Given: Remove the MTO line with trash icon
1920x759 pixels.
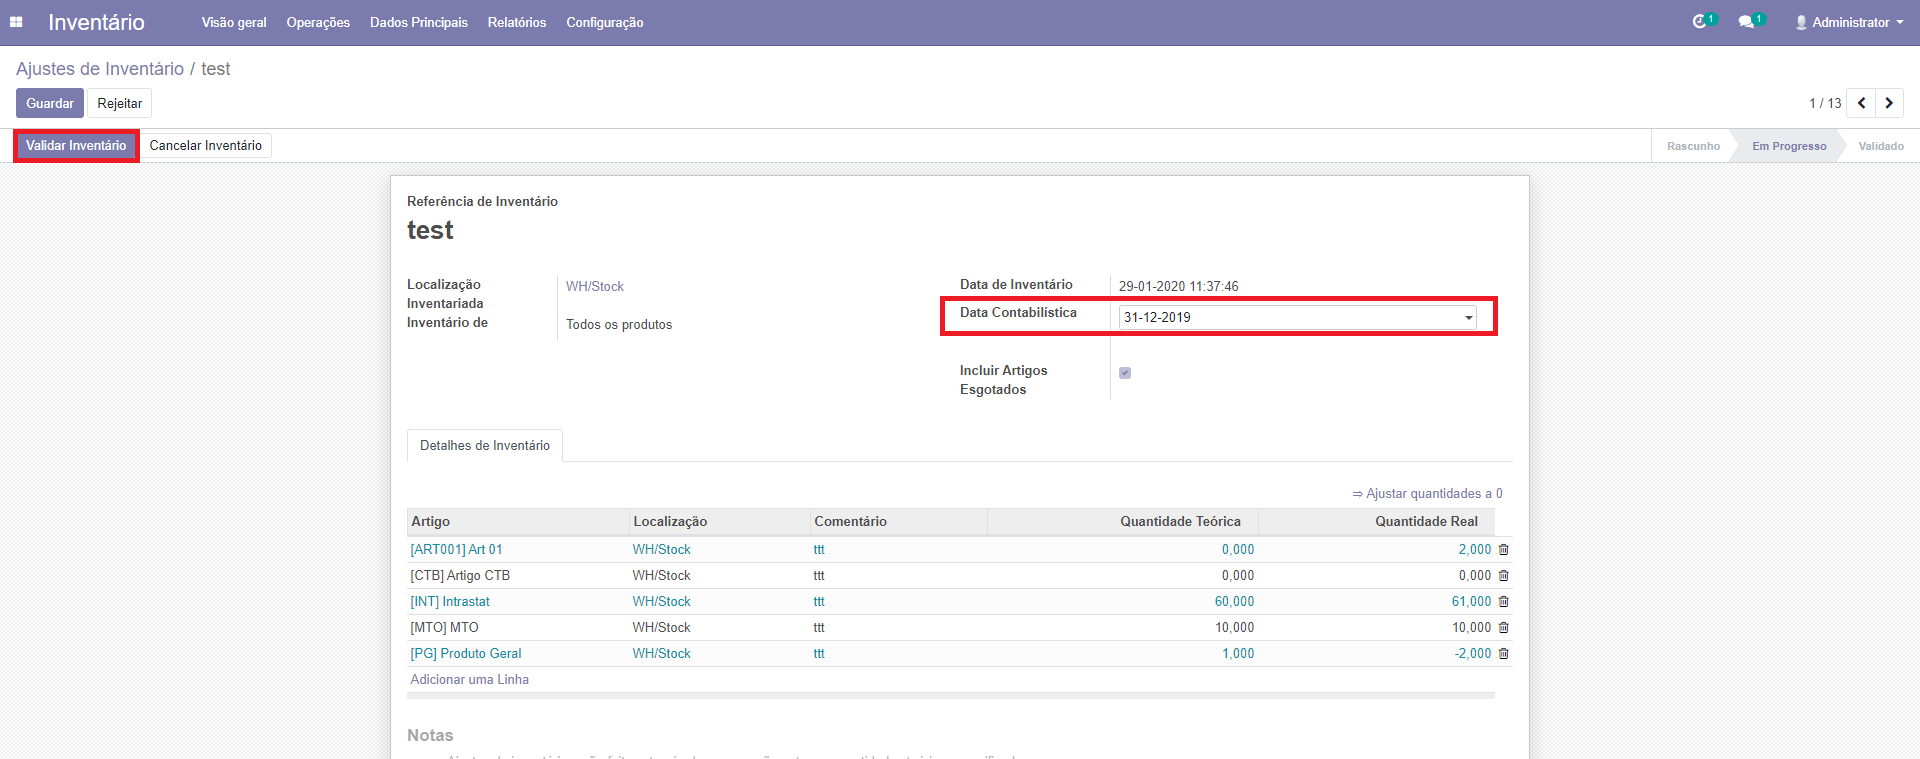Looking at the screenshot, I should coord(1503,628).
